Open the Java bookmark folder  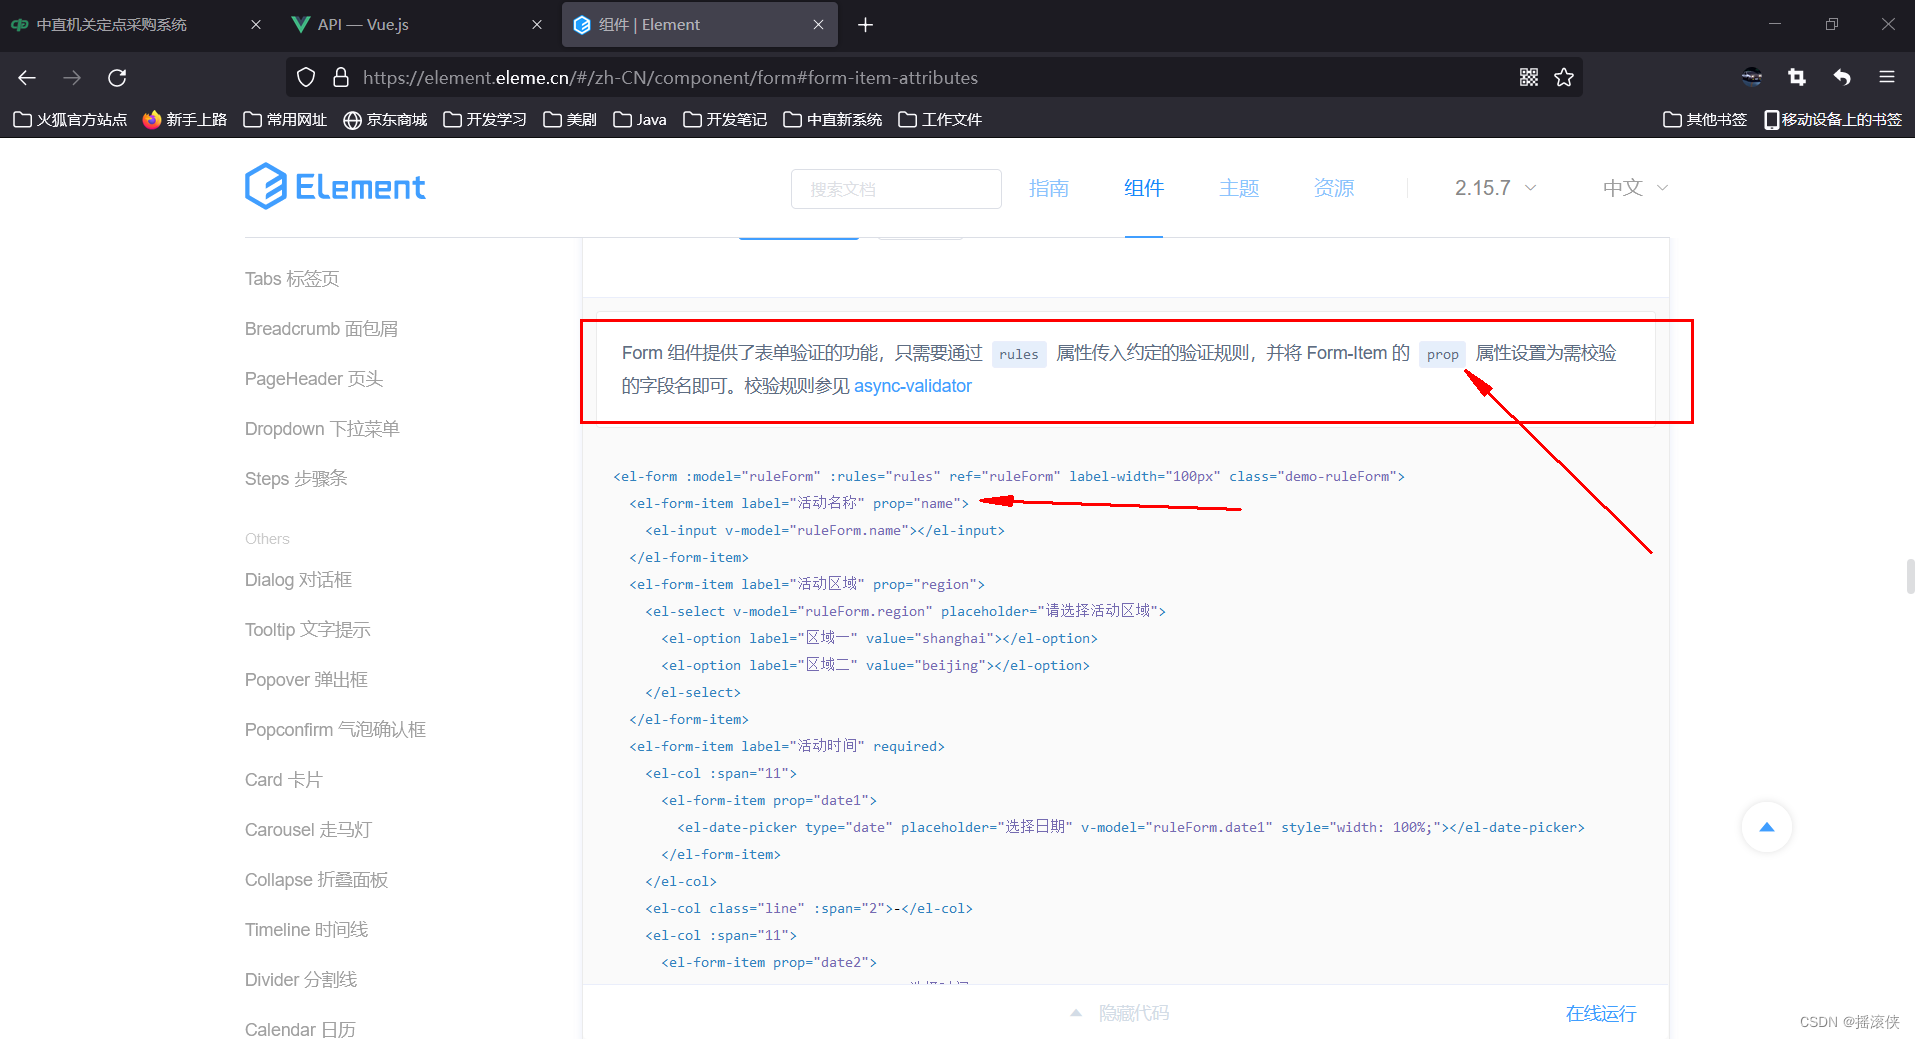[640, 119]
